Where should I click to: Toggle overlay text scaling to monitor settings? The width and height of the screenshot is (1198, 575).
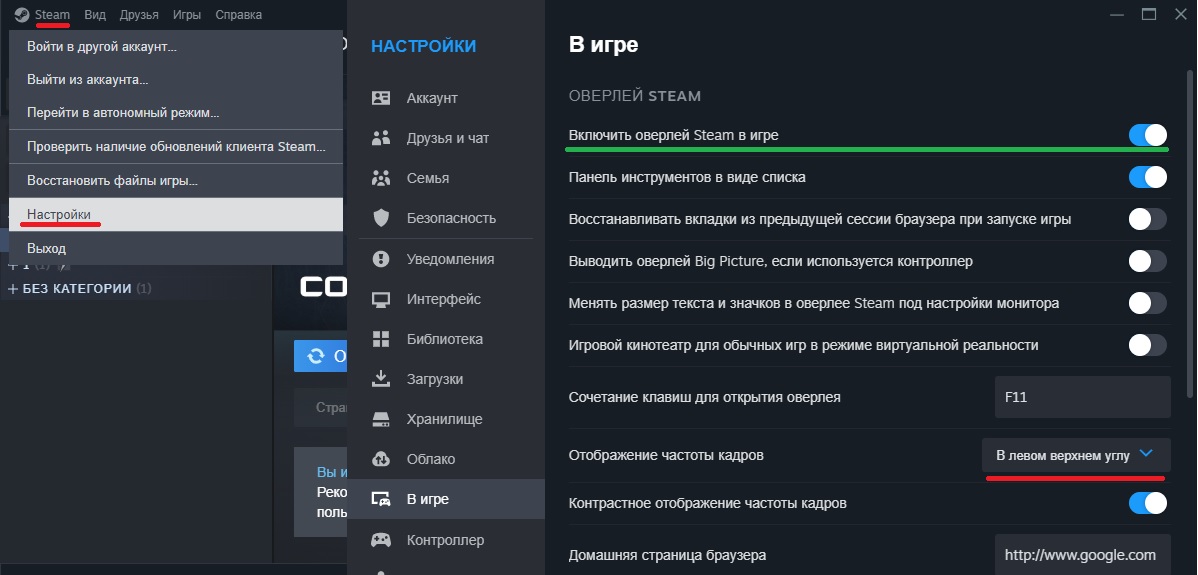(1148, 303)
